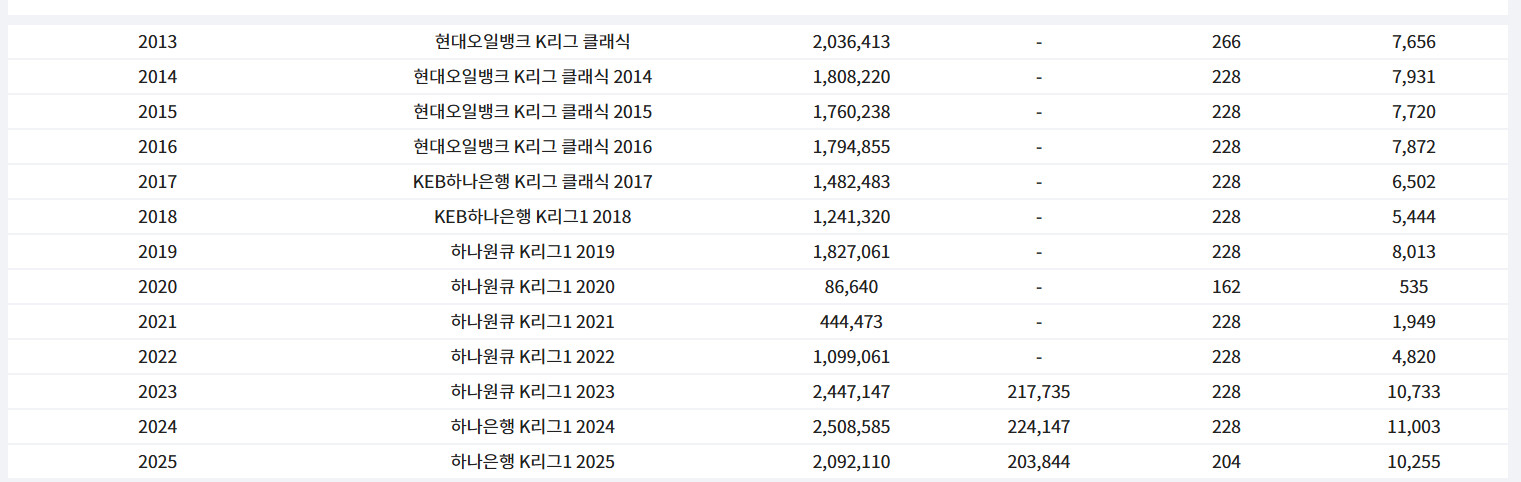The height and width of the screenshot is (482, 1521).
Task: Select average value 5,444
Action: click(1413, 217)
